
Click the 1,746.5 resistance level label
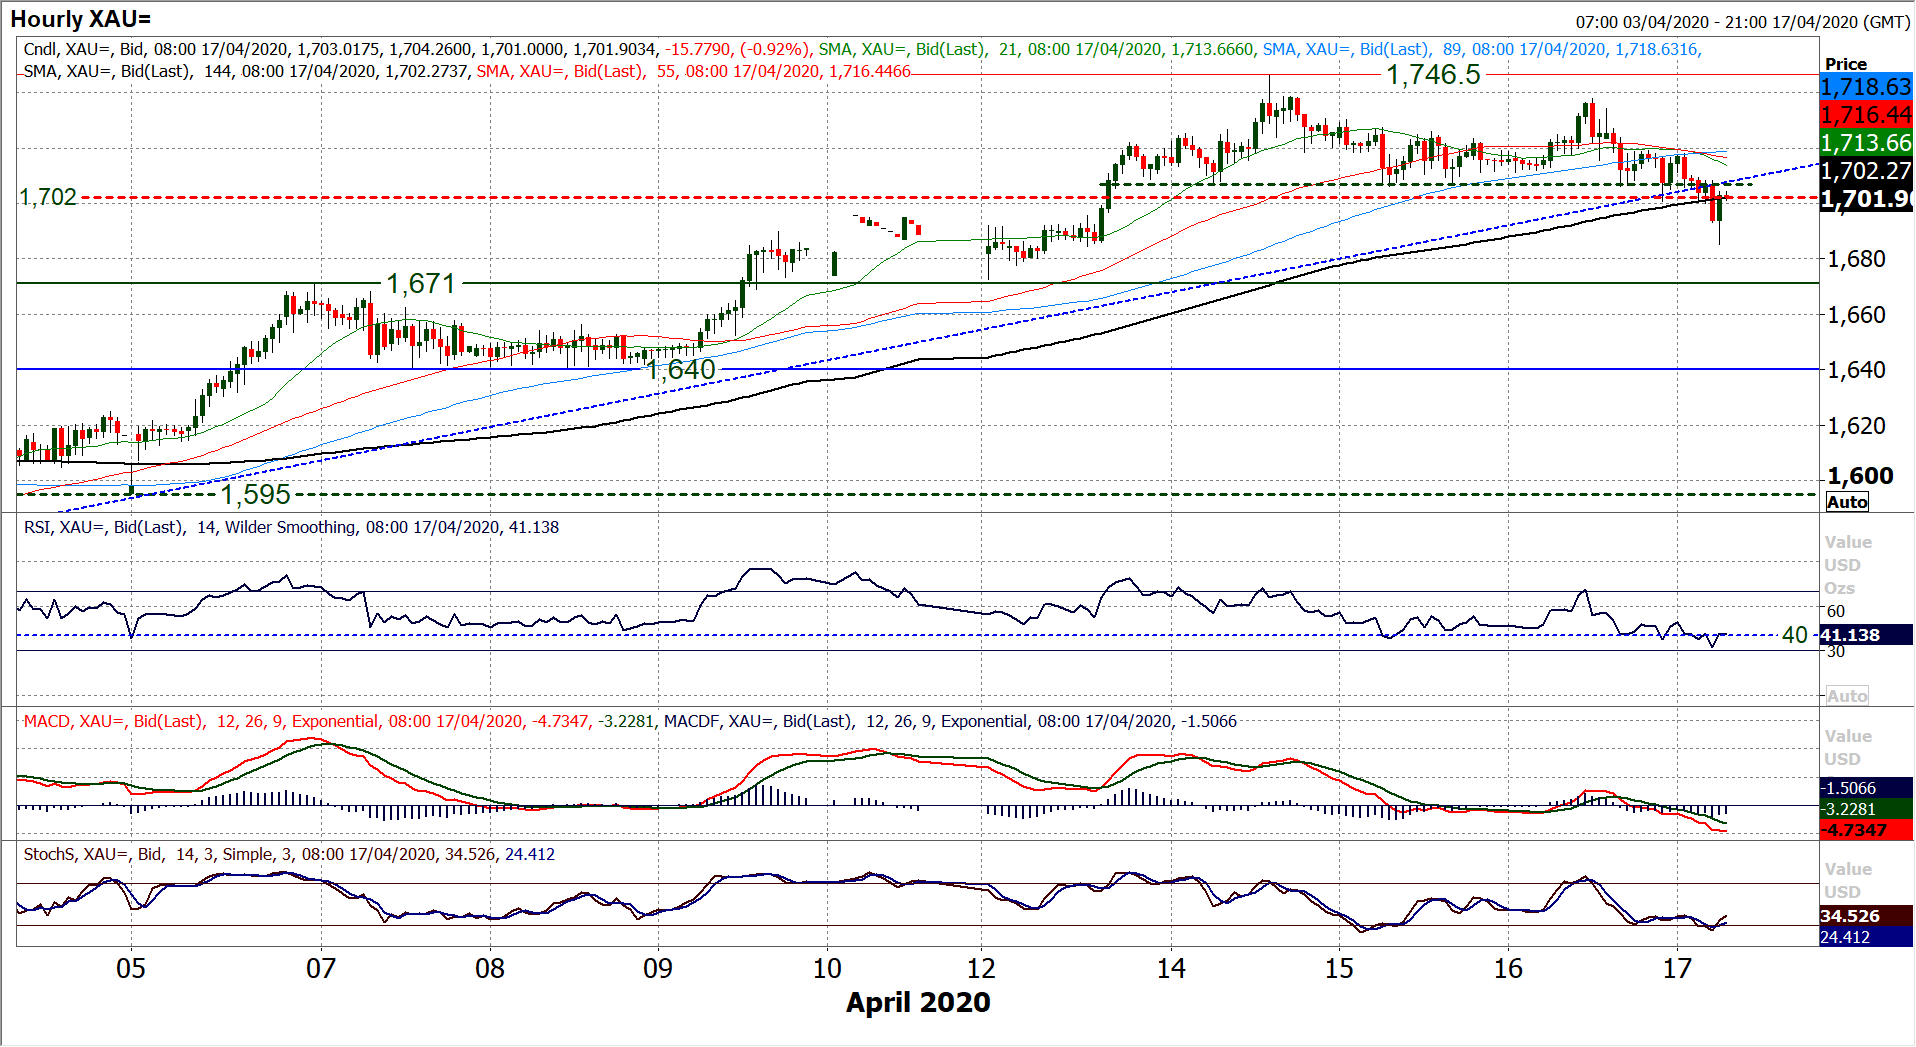coord(1433,74)
